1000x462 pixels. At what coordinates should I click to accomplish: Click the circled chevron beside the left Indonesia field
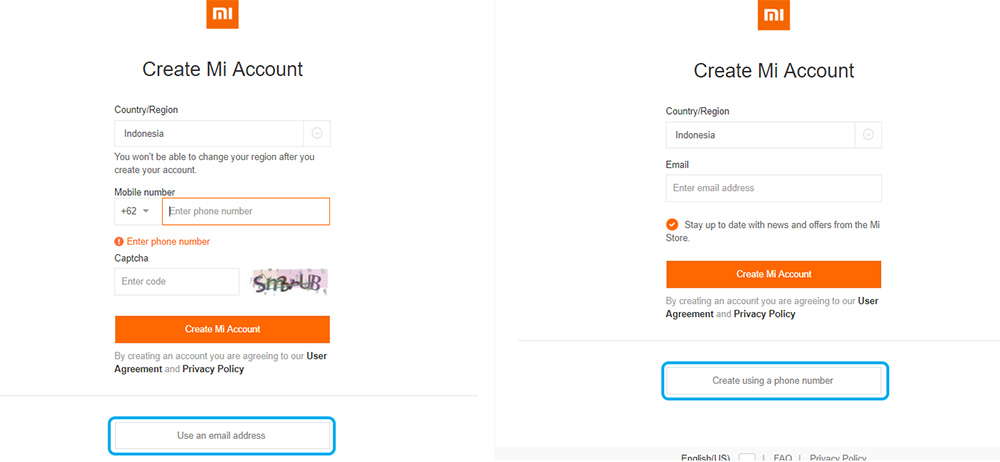(317, 134)
